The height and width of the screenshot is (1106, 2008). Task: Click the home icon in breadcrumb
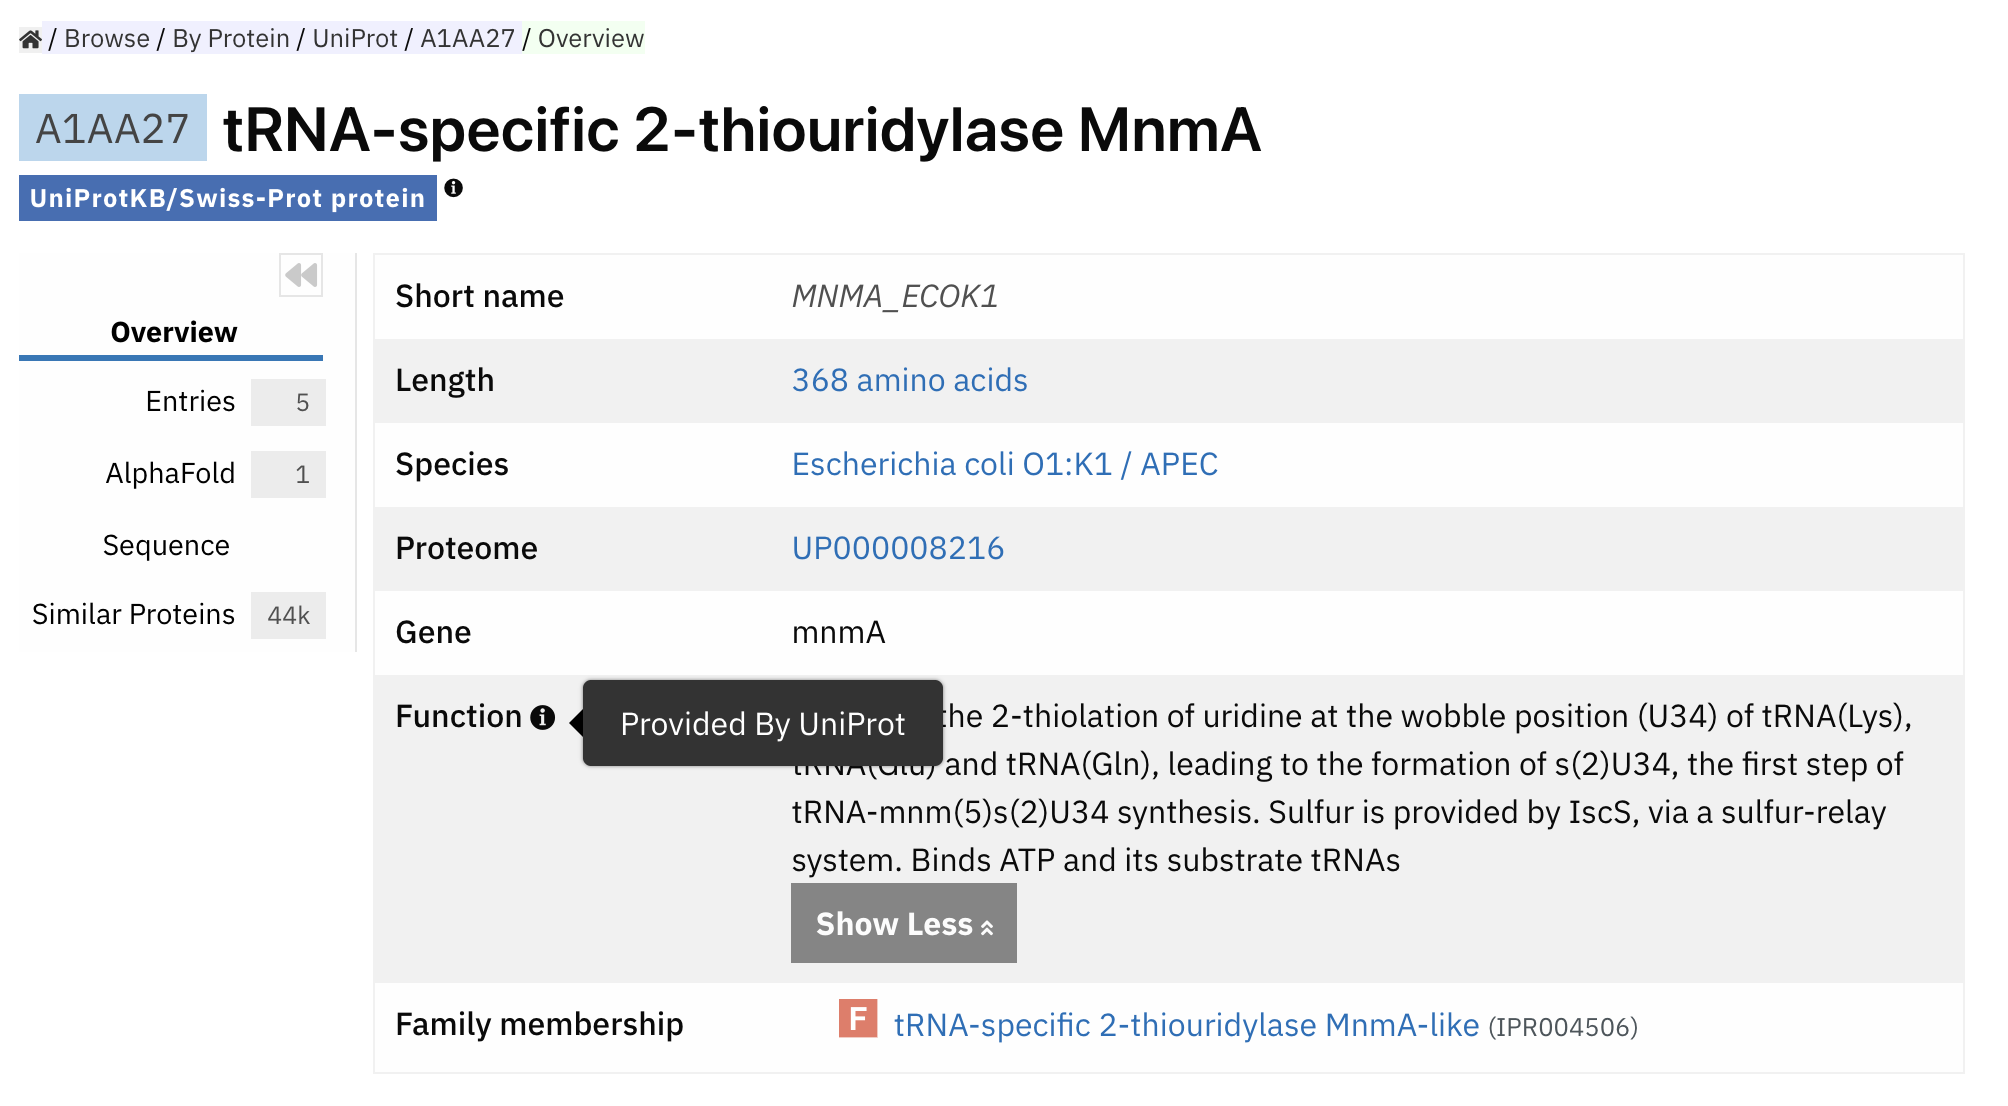click(x=30, y=39)
